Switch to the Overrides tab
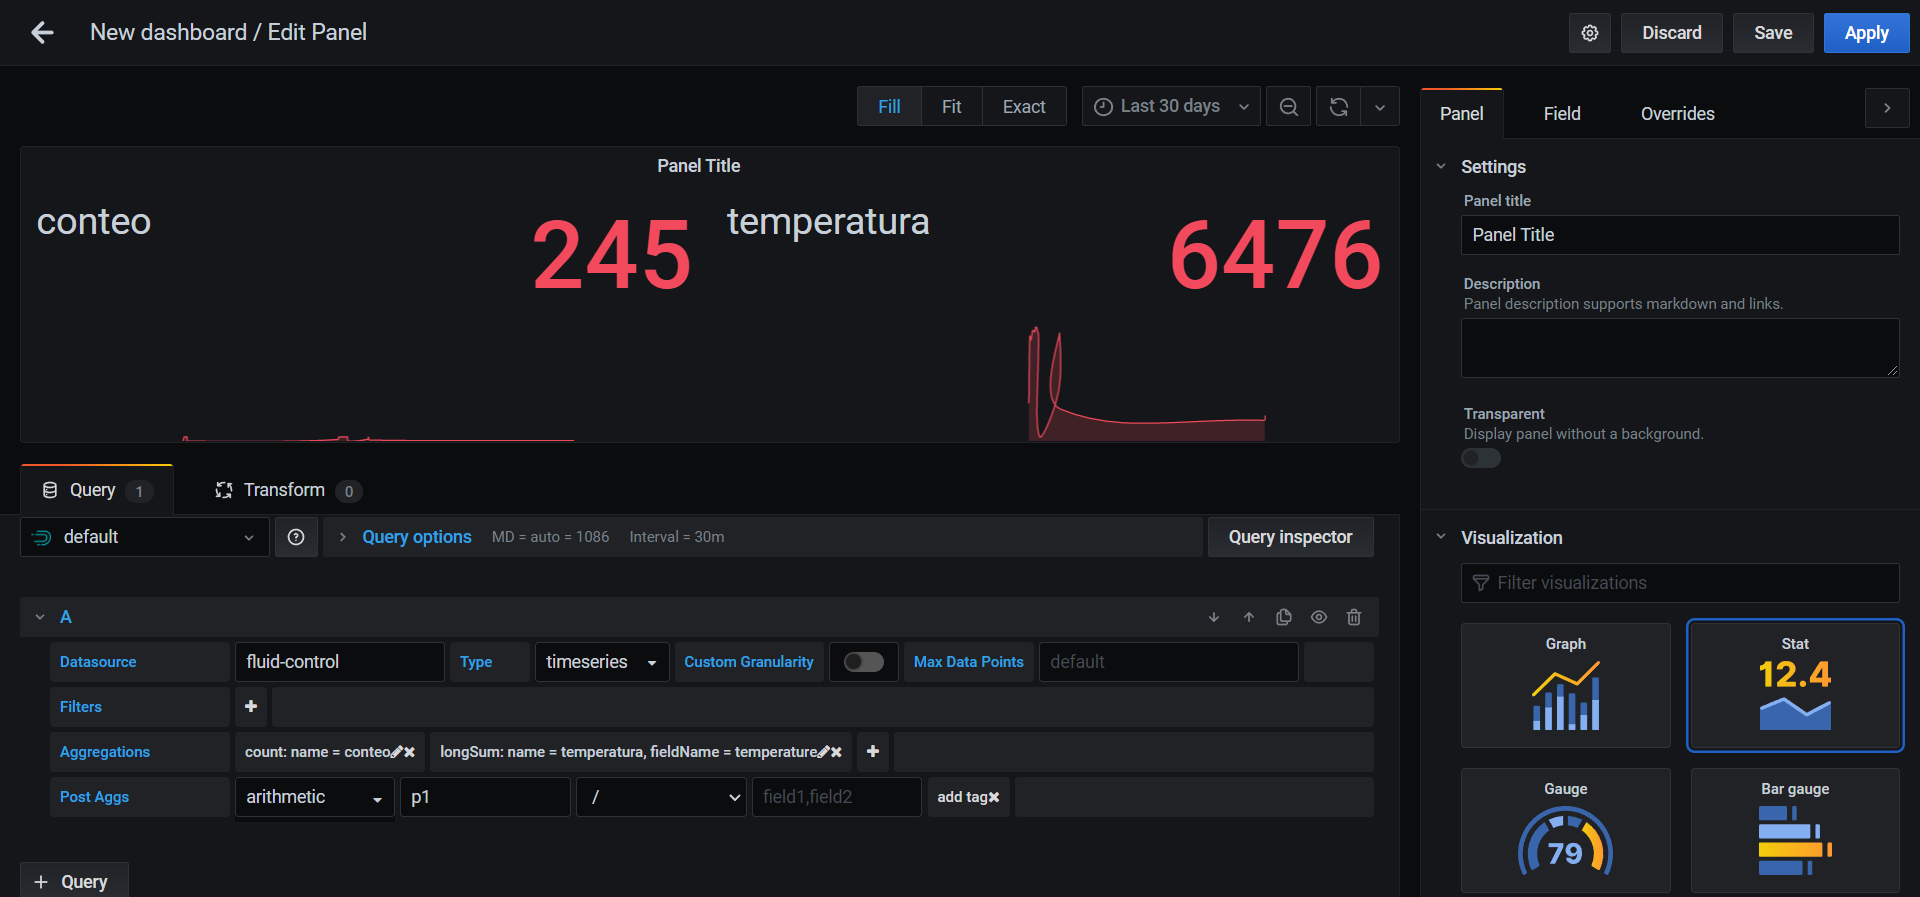This screenshot has height=897, width=1920. [1677, 114]
